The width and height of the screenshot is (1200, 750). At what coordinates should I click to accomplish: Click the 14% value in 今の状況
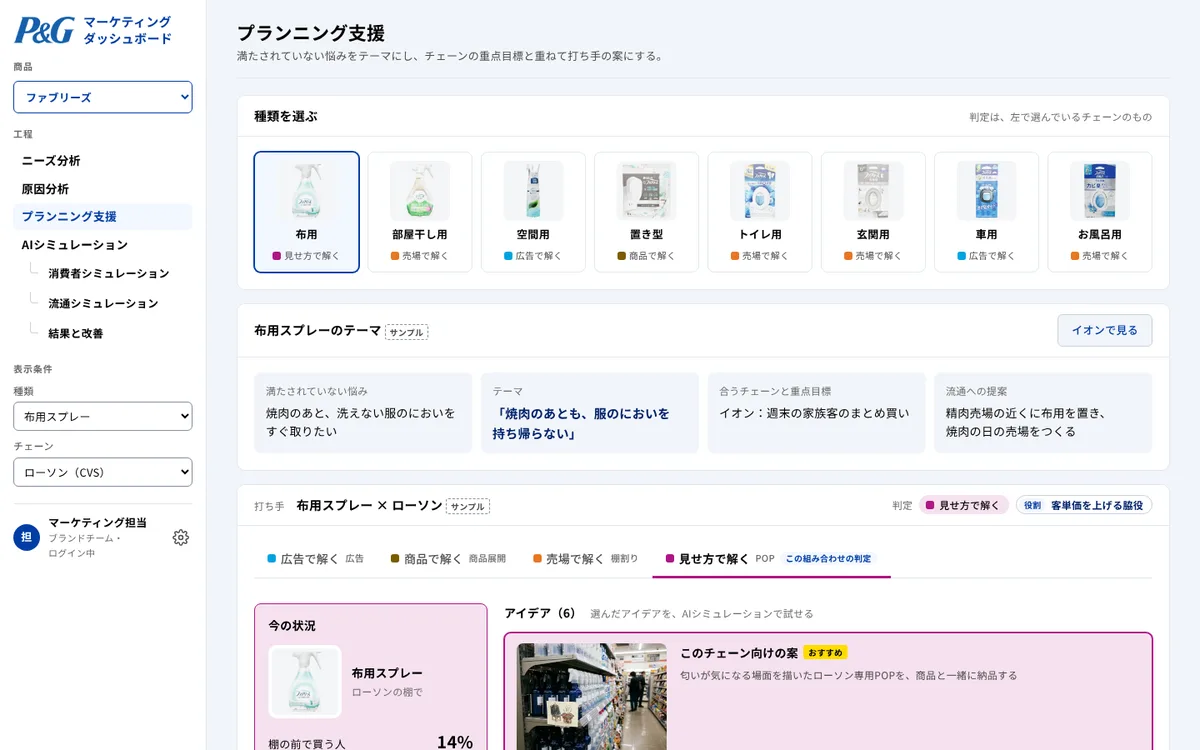coord(455,742)
